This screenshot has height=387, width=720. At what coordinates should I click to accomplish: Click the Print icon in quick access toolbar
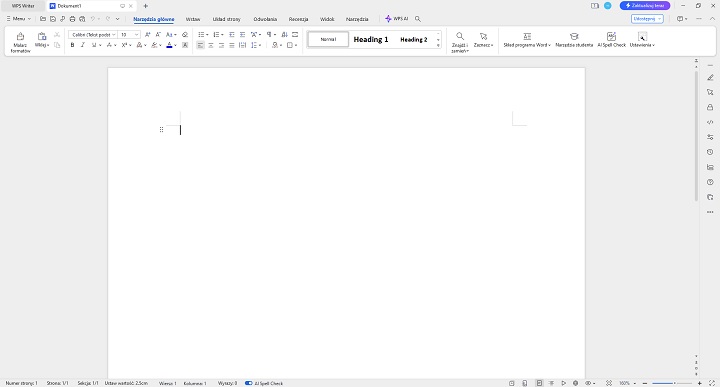tap(72, 19)
